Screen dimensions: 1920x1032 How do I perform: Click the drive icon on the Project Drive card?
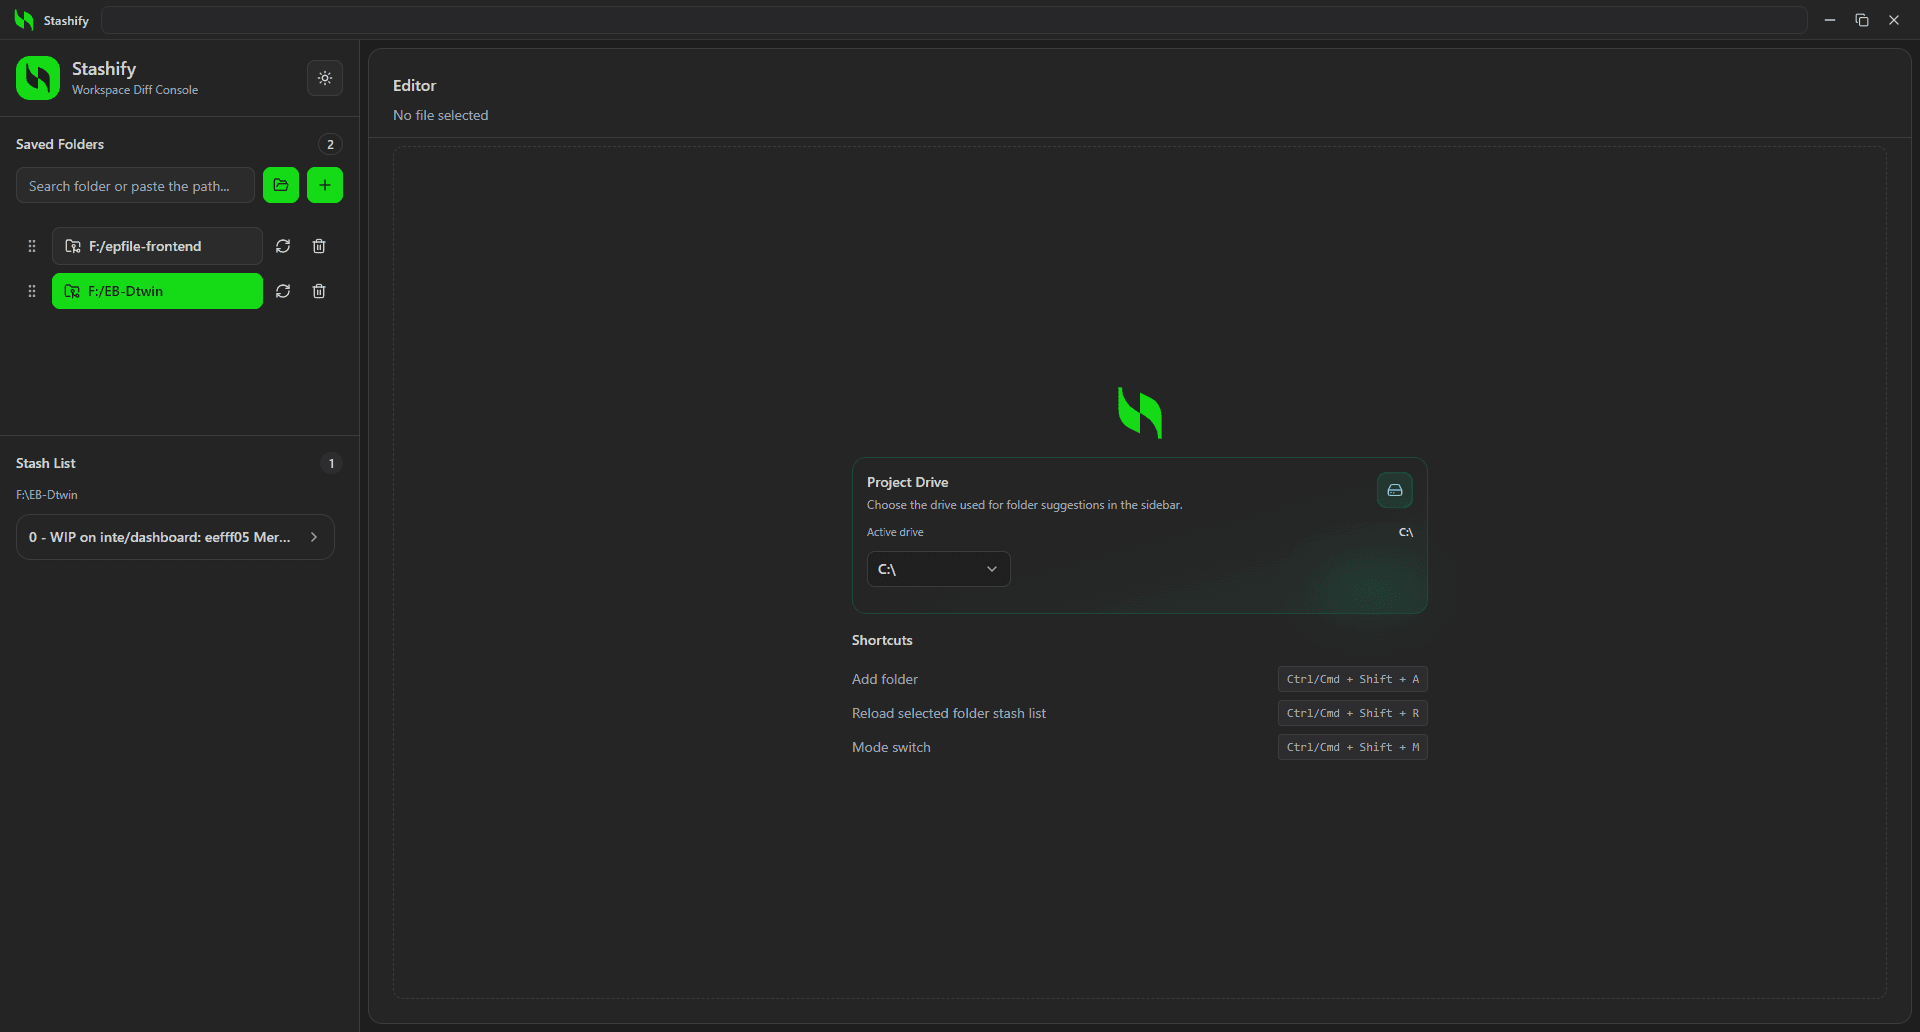tap(1394, 490)
